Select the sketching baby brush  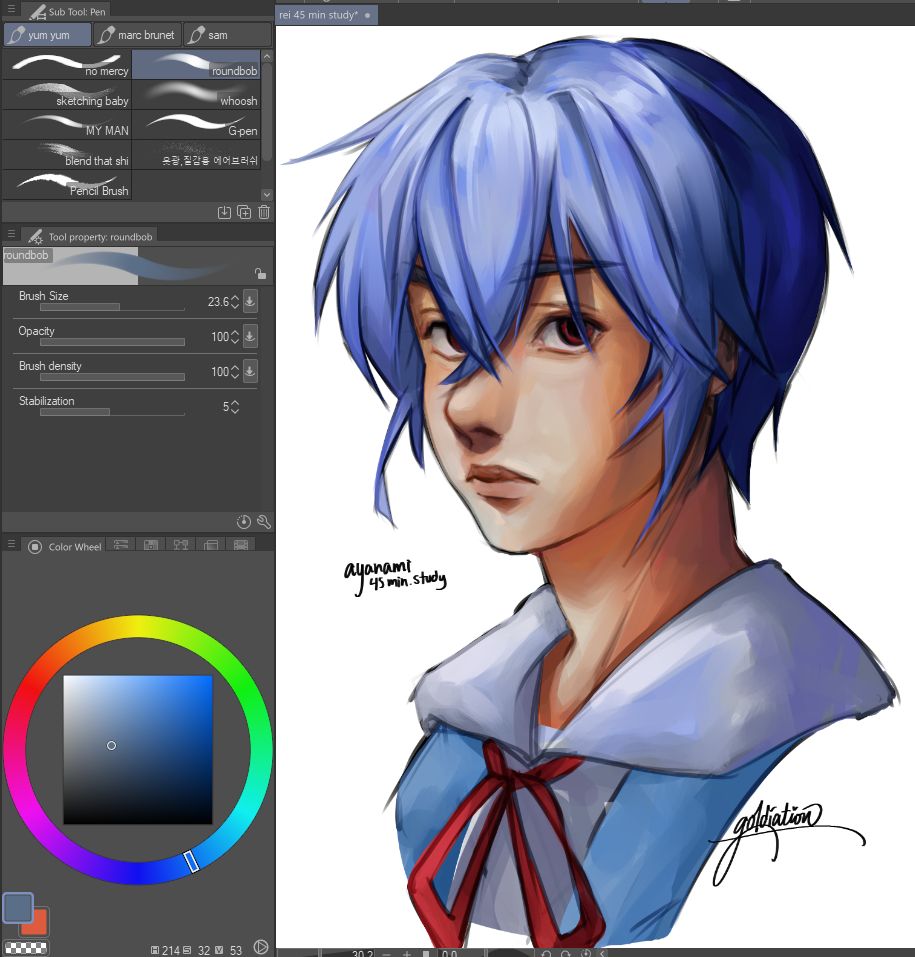(x=67, y=95)
